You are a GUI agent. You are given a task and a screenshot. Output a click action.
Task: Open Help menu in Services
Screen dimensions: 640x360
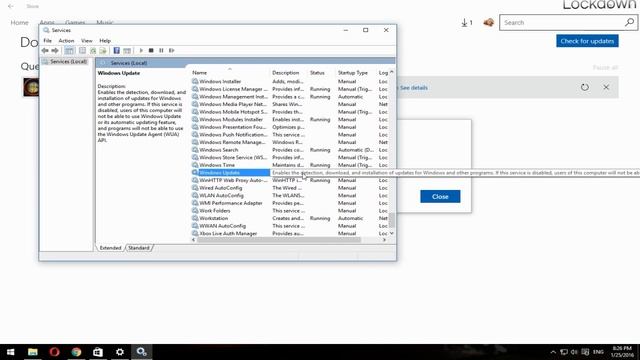pos(105,41)
